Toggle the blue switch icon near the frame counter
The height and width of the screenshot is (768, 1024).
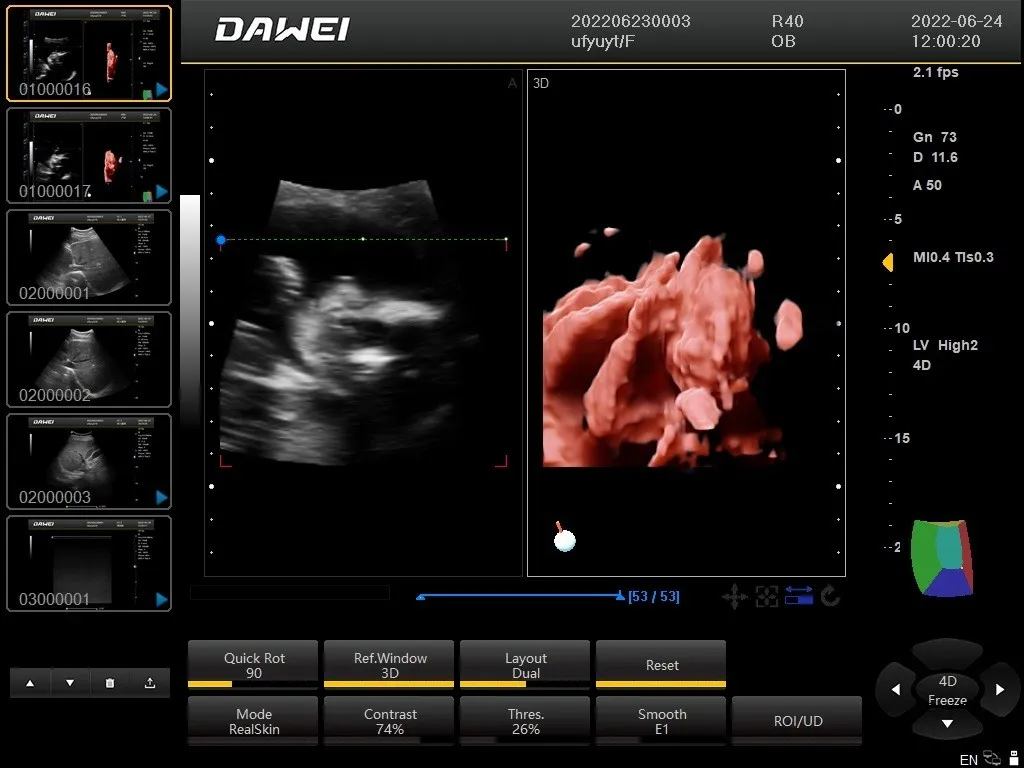798,595
